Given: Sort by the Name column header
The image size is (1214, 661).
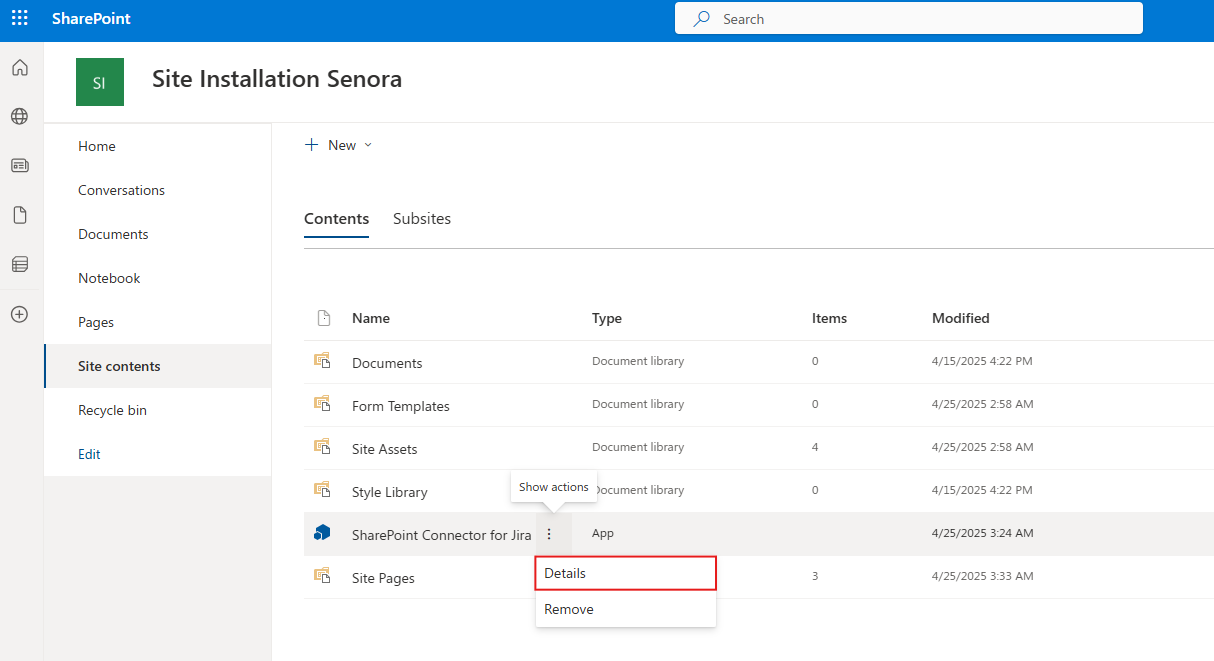Looking at the screenshot, I should click(x=371, y=318).
